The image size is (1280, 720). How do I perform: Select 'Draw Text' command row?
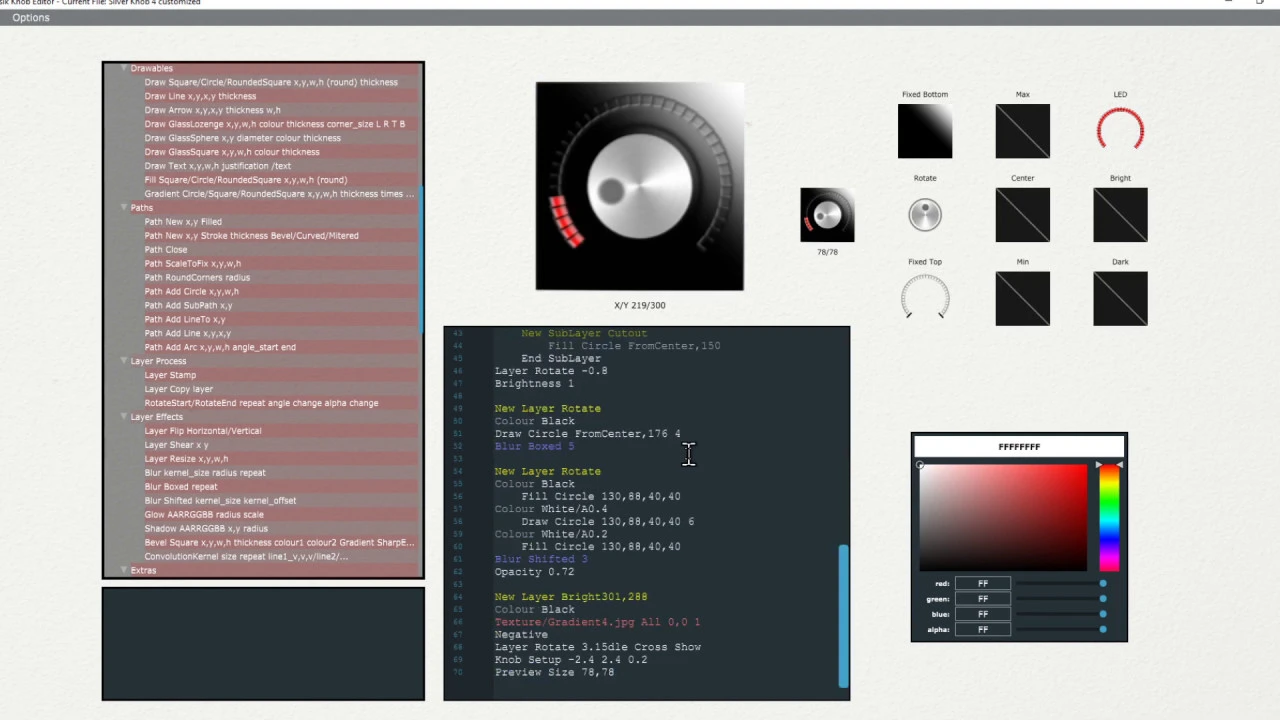point(218,166)
